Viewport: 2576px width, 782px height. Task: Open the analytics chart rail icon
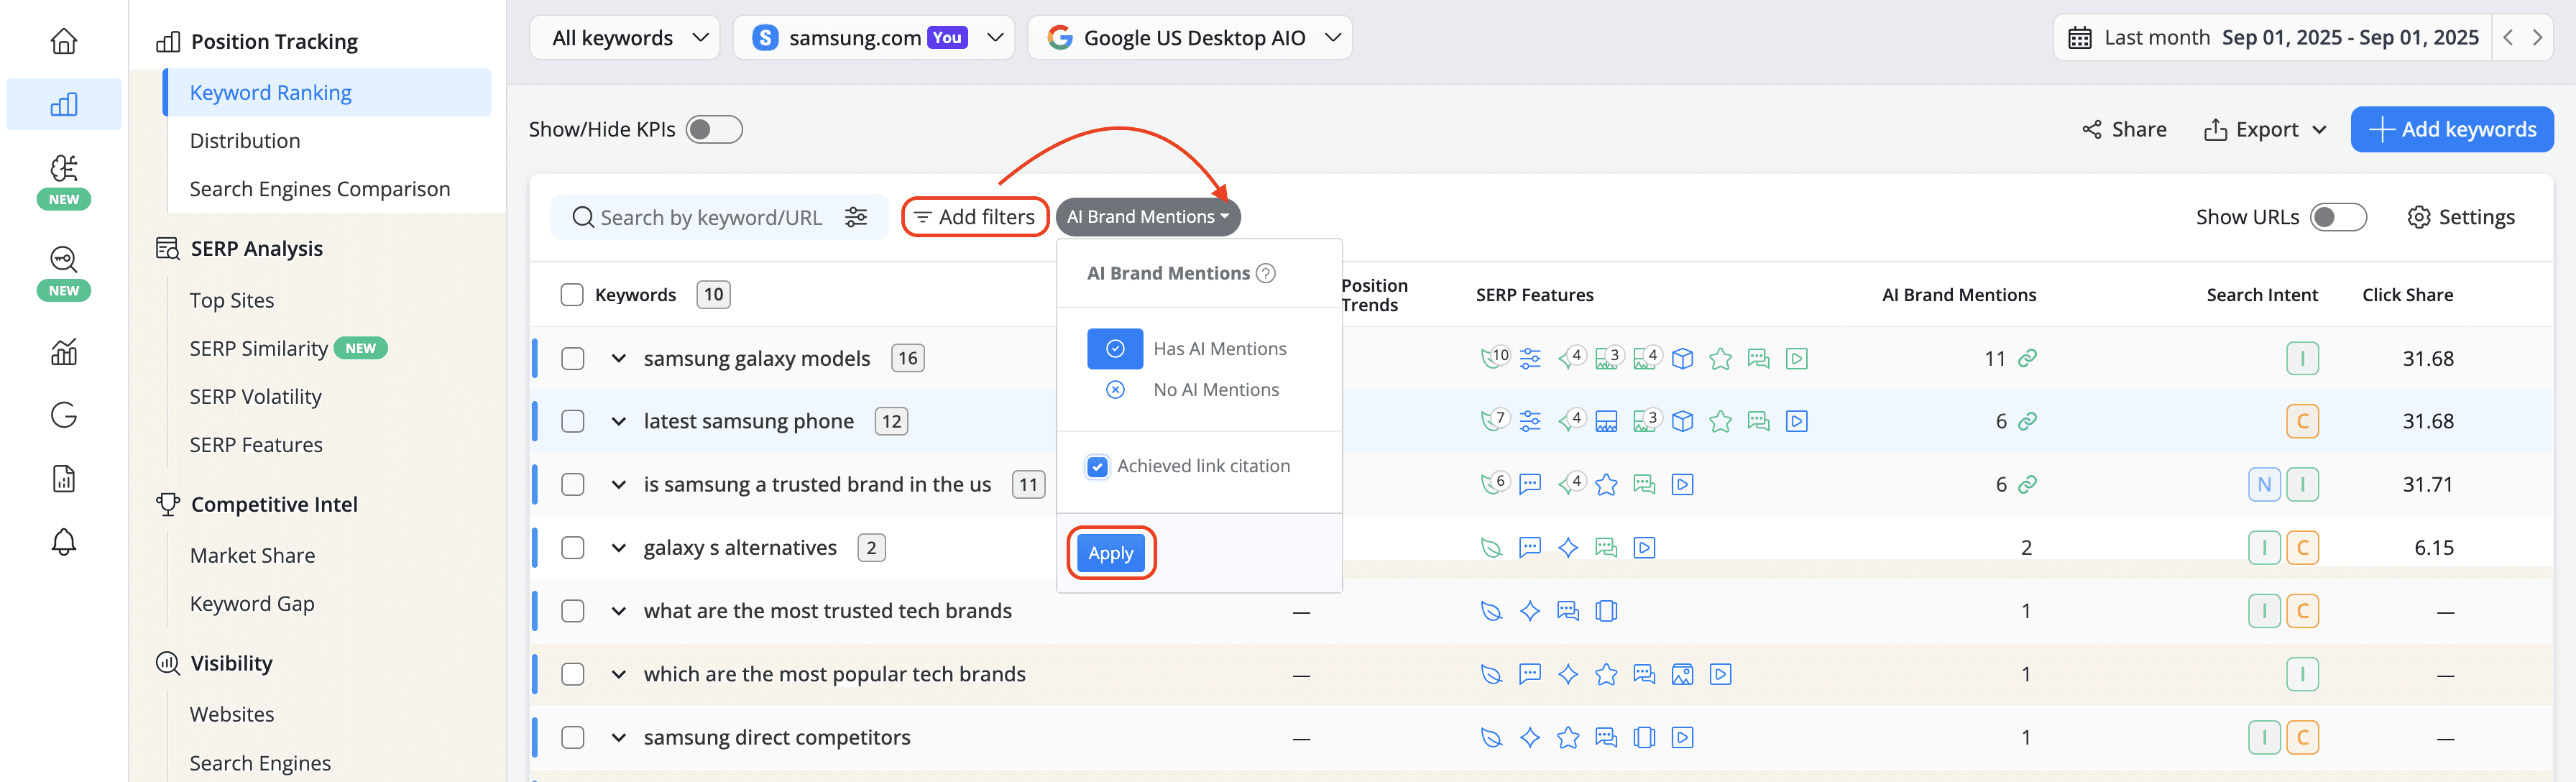click(x=64, y=352)
